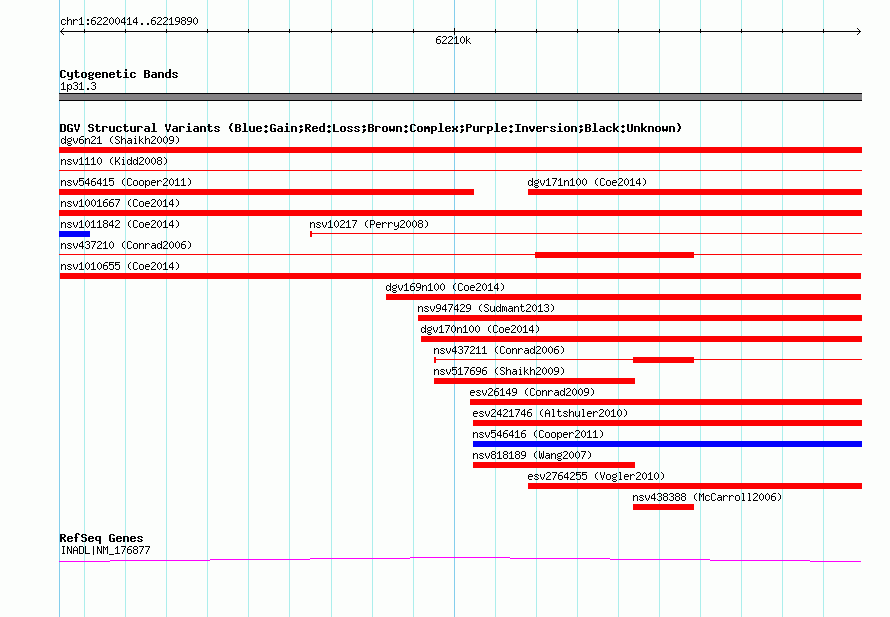Click nsv947429 (Sudmant2013) label
The image size is (890, 617).
pos(486,308)
